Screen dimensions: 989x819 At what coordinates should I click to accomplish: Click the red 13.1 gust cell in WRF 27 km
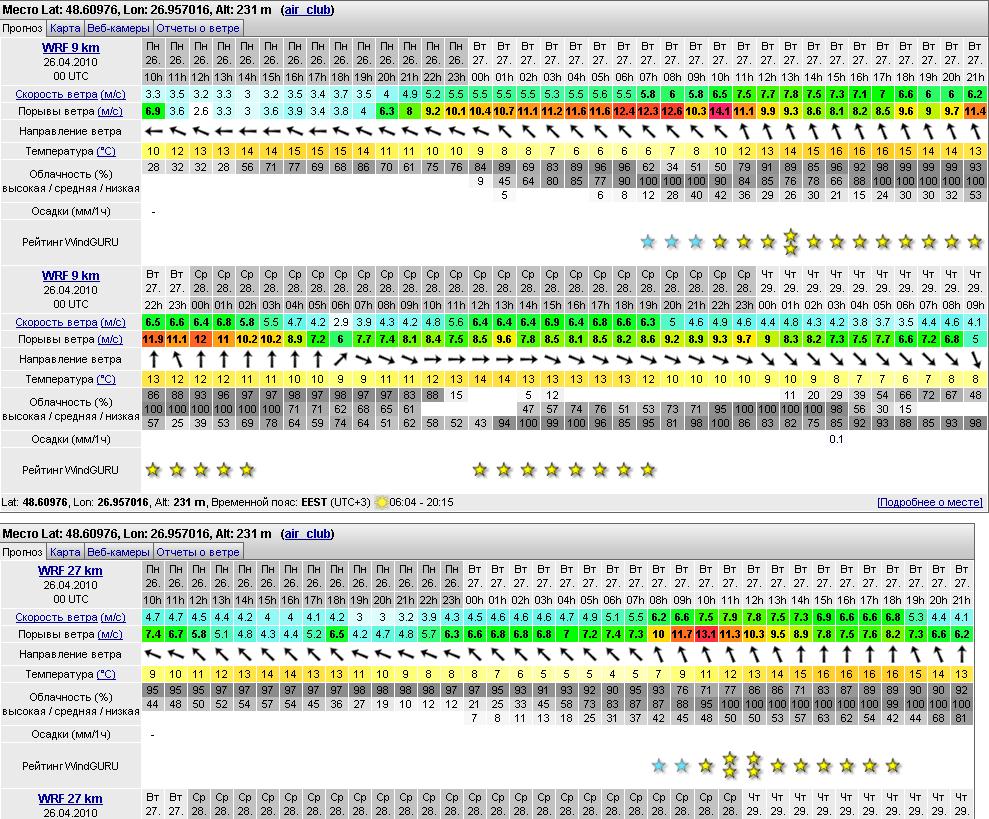click(x=706, y=634)
